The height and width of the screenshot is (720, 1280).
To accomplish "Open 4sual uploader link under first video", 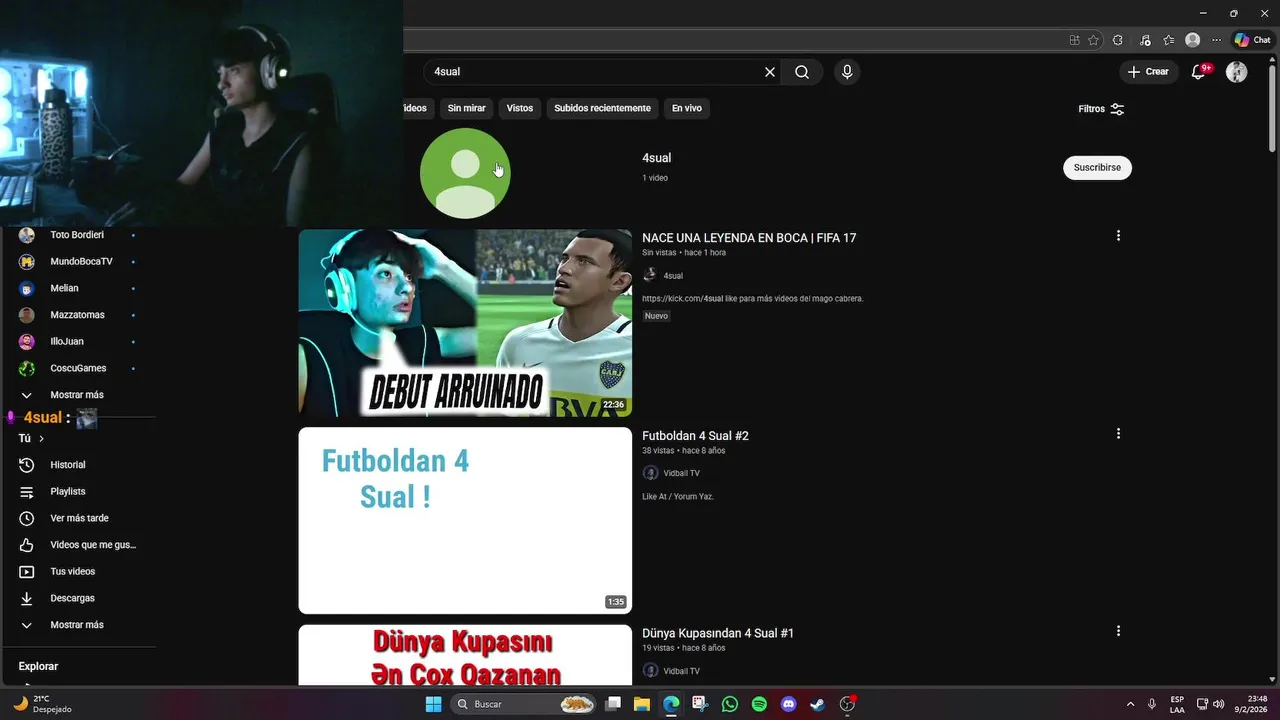I will coord(673,276).
